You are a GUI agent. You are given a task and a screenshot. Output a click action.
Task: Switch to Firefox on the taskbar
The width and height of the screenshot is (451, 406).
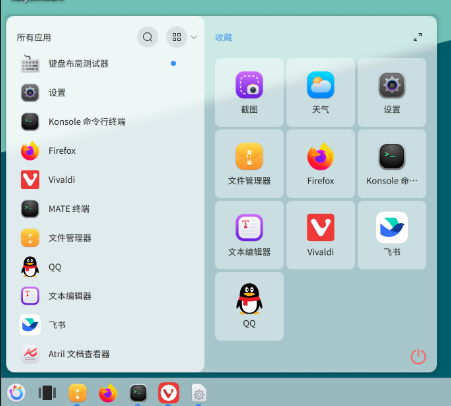[x=108, y=393]
